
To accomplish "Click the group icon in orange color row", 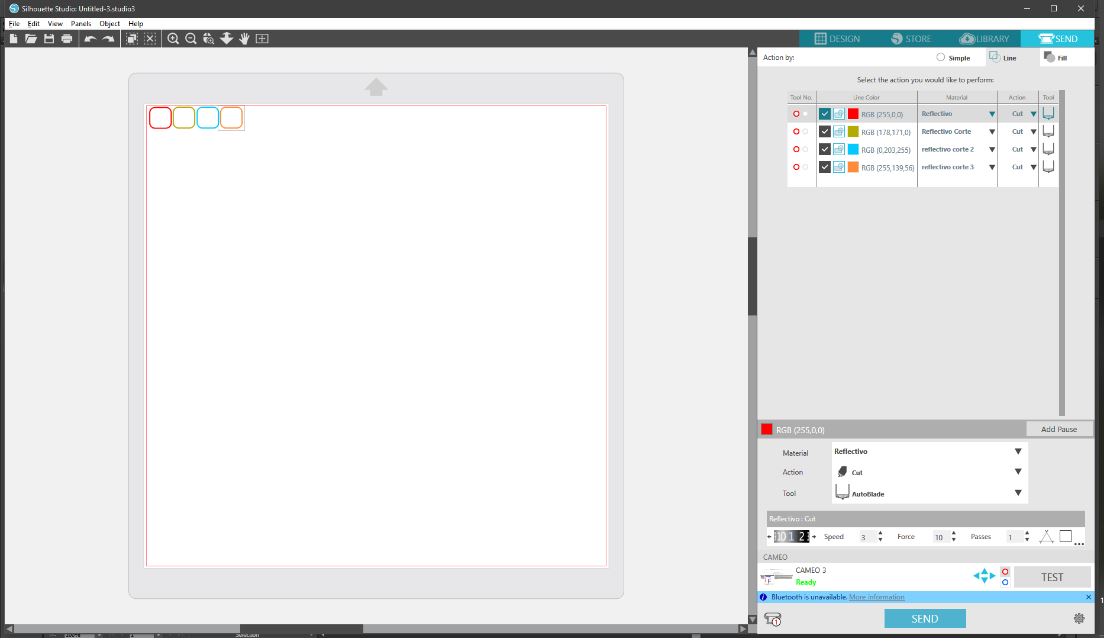I will tap(839, 167).
